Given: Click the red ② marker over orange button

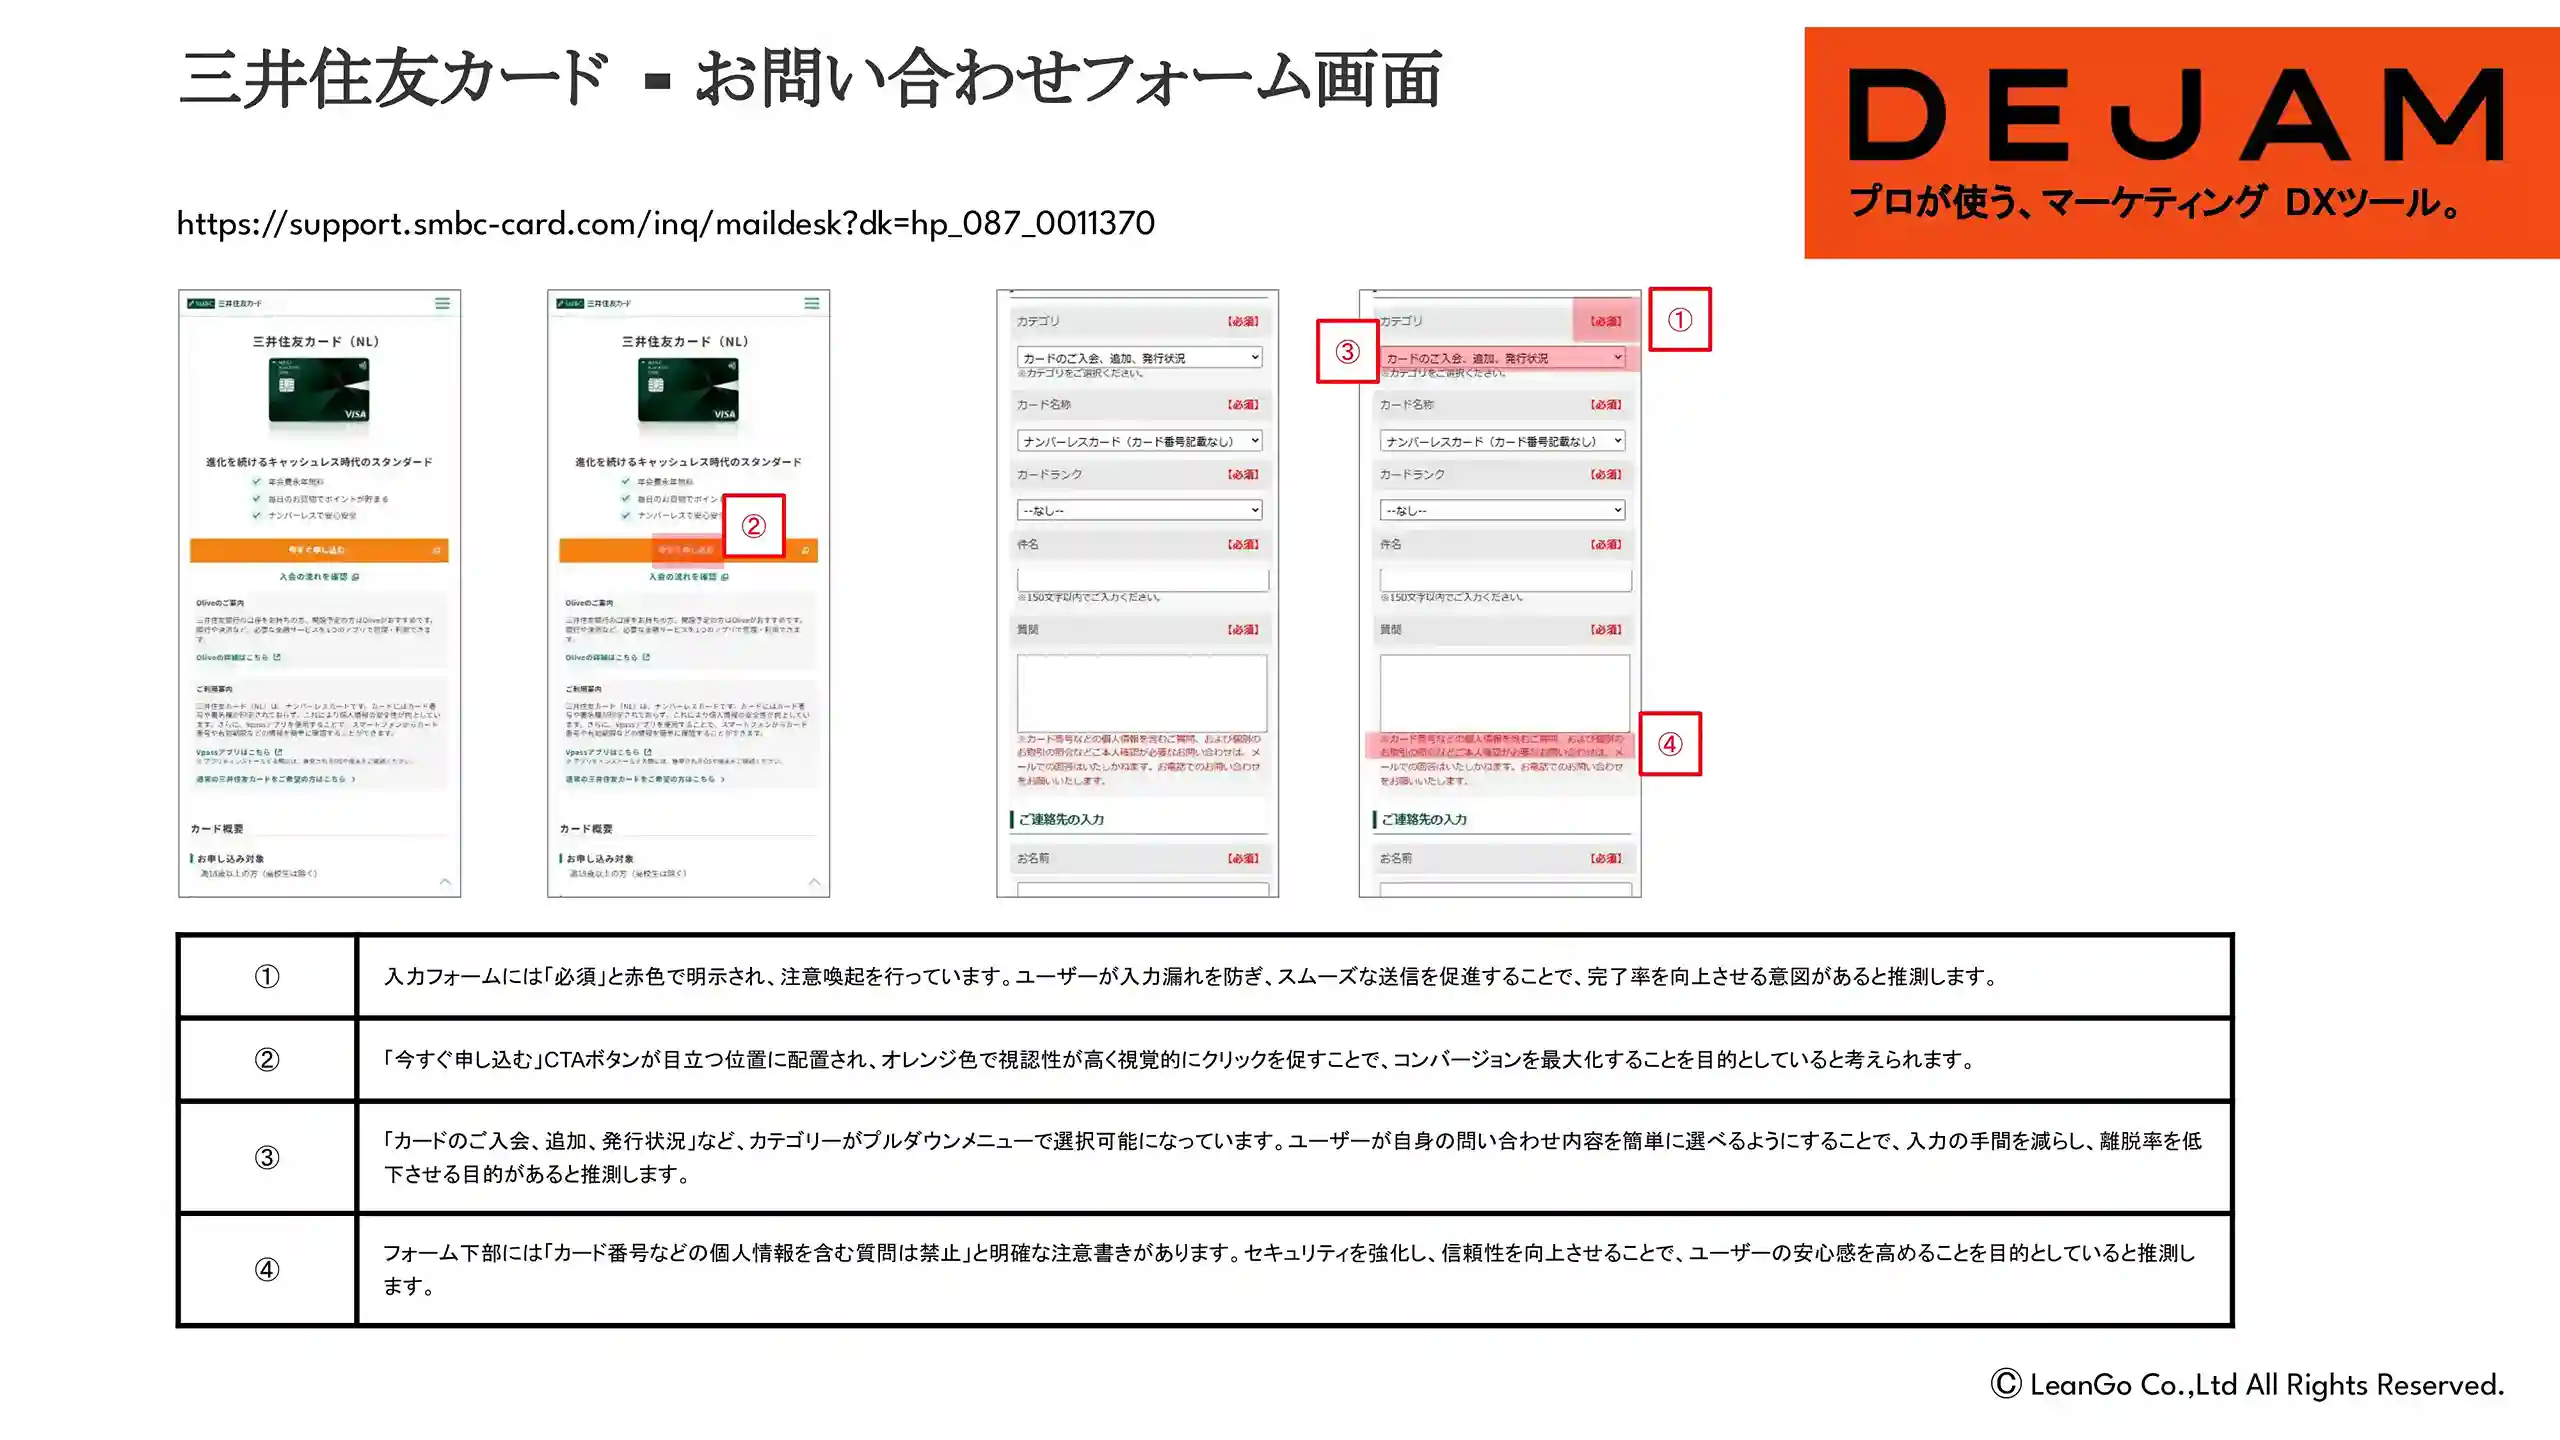Looking at the screenshot, I should 753,526.
